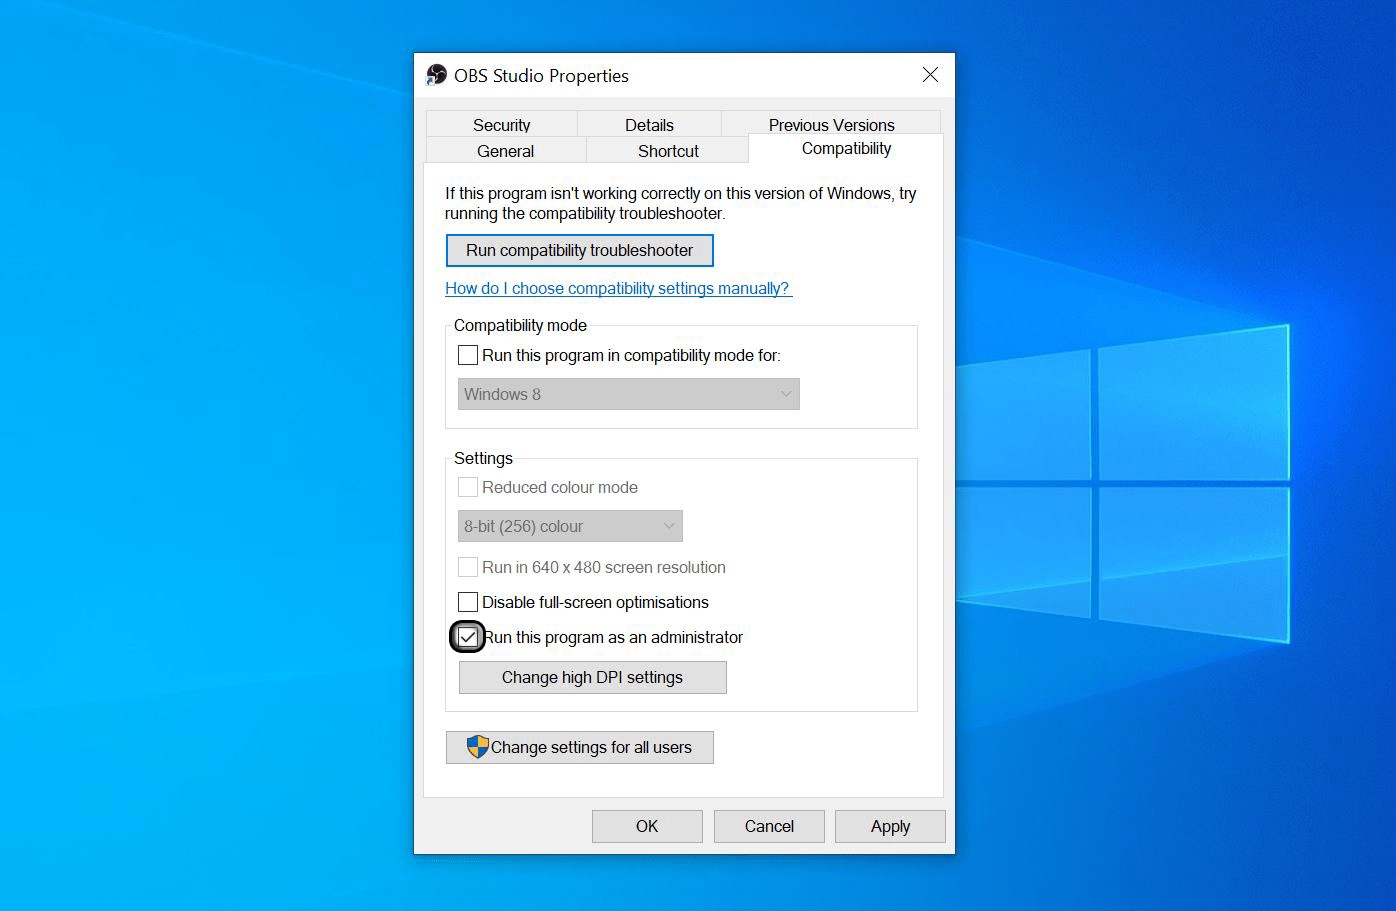Viewport: 1396px width, 911px height.
Task: Click the 'Settings' group label
Action: tap(483, 458)
